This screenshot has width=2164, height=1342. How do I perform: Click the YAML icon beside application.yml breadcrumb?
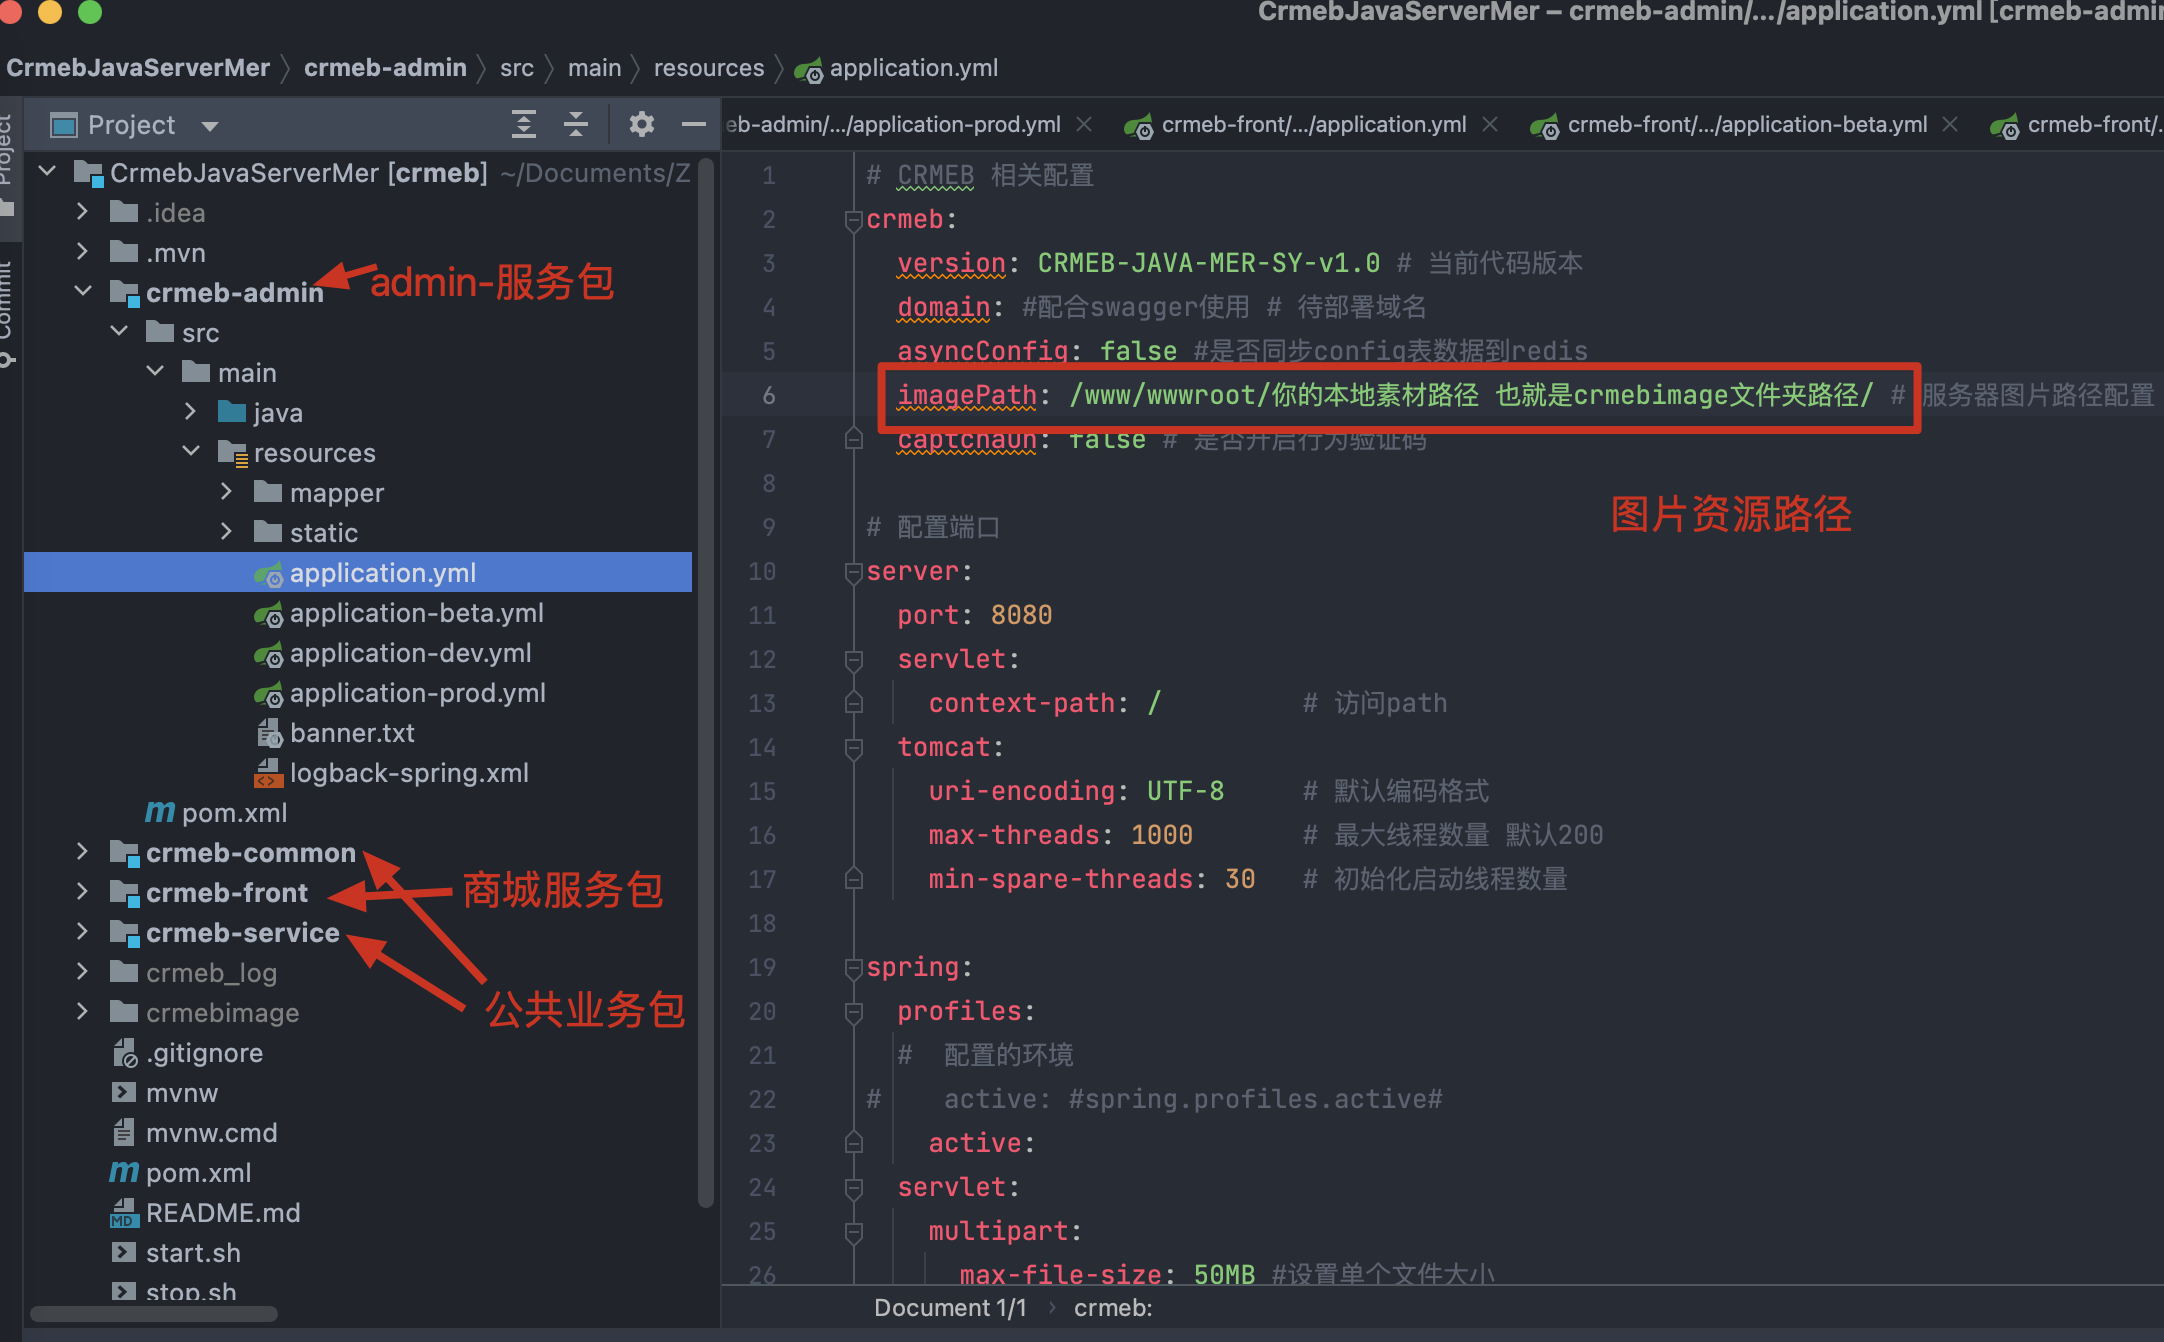(808, 68)
